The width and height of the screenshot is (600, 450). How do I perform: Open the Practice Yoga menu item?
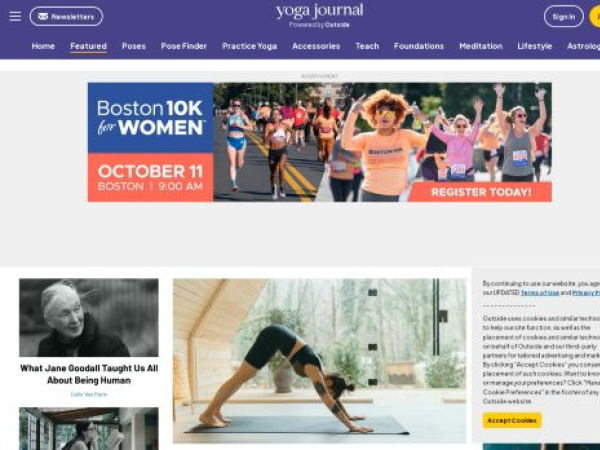coord(249,46)
